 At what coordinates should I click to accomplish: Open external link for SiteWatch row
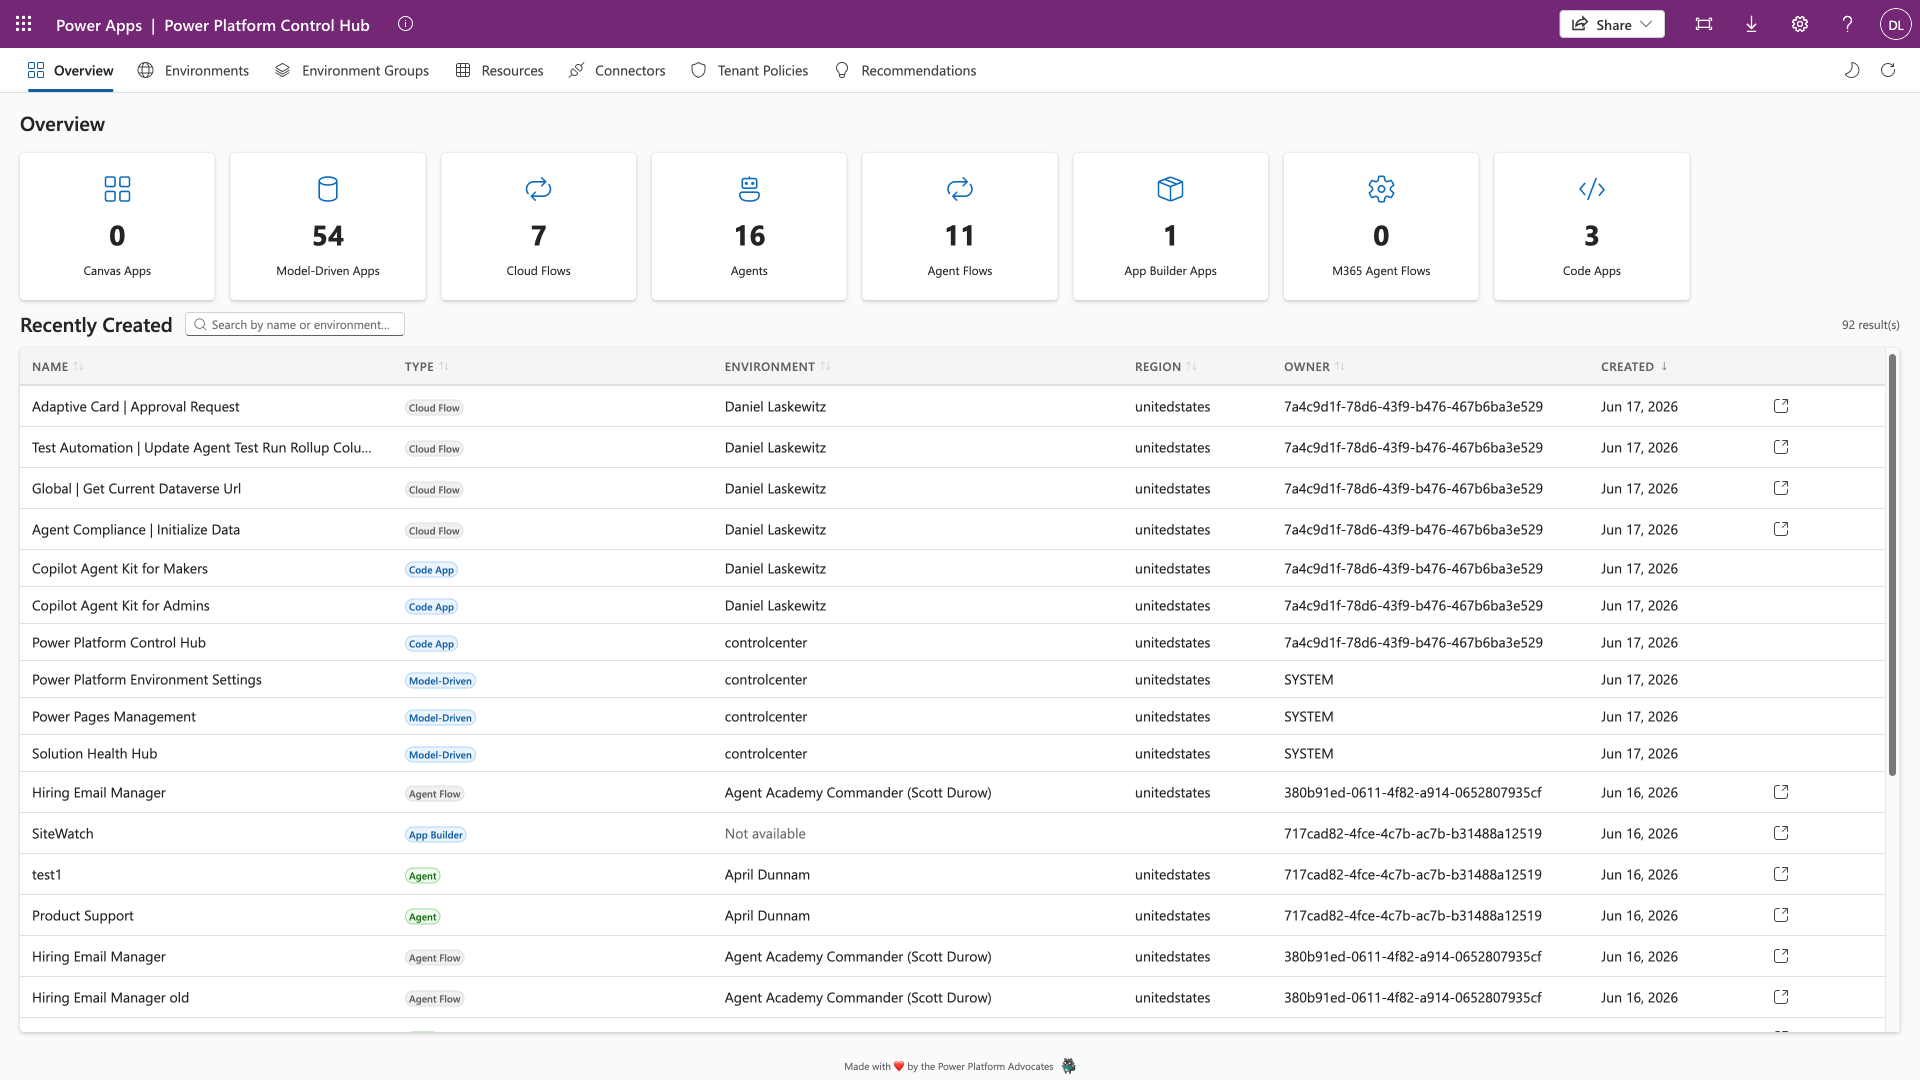pos(1781,833)
